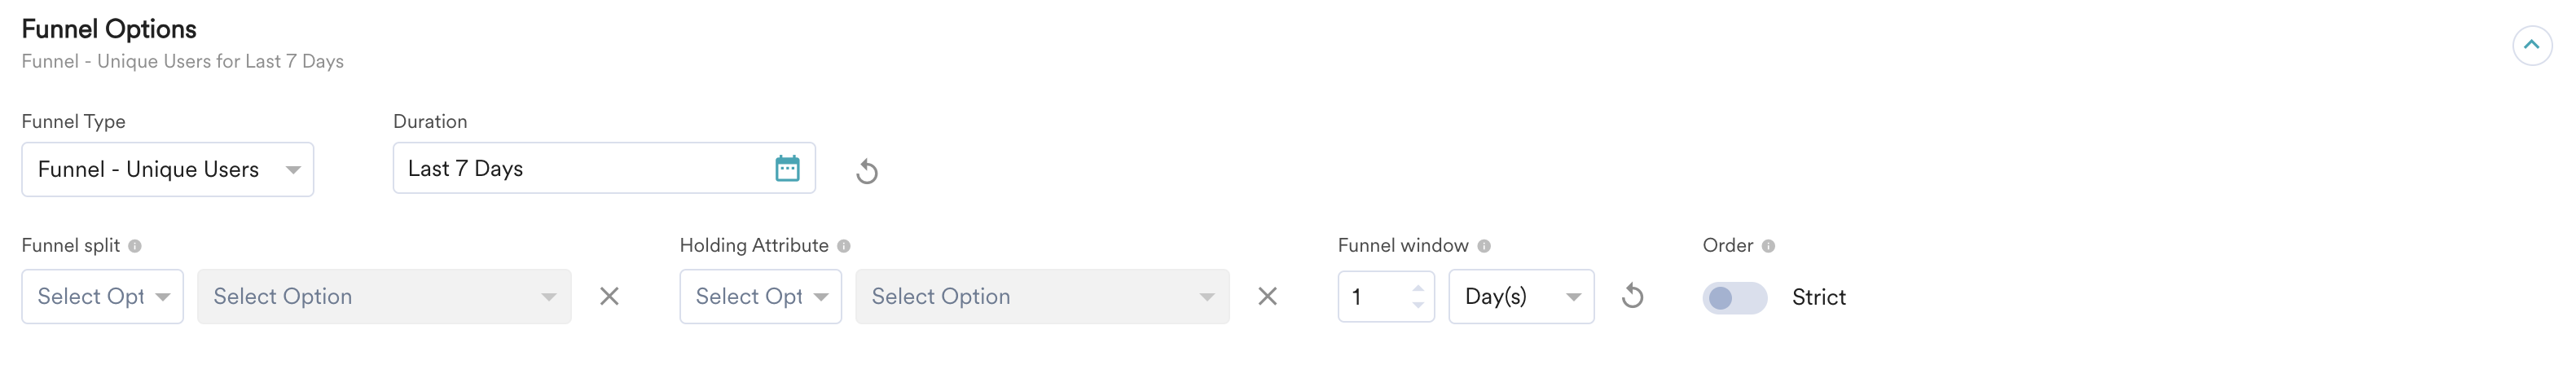The image size is (2576, 365).
Task: Open the Day(s) unit dropdown
Action: click(x=1520, y=296)
